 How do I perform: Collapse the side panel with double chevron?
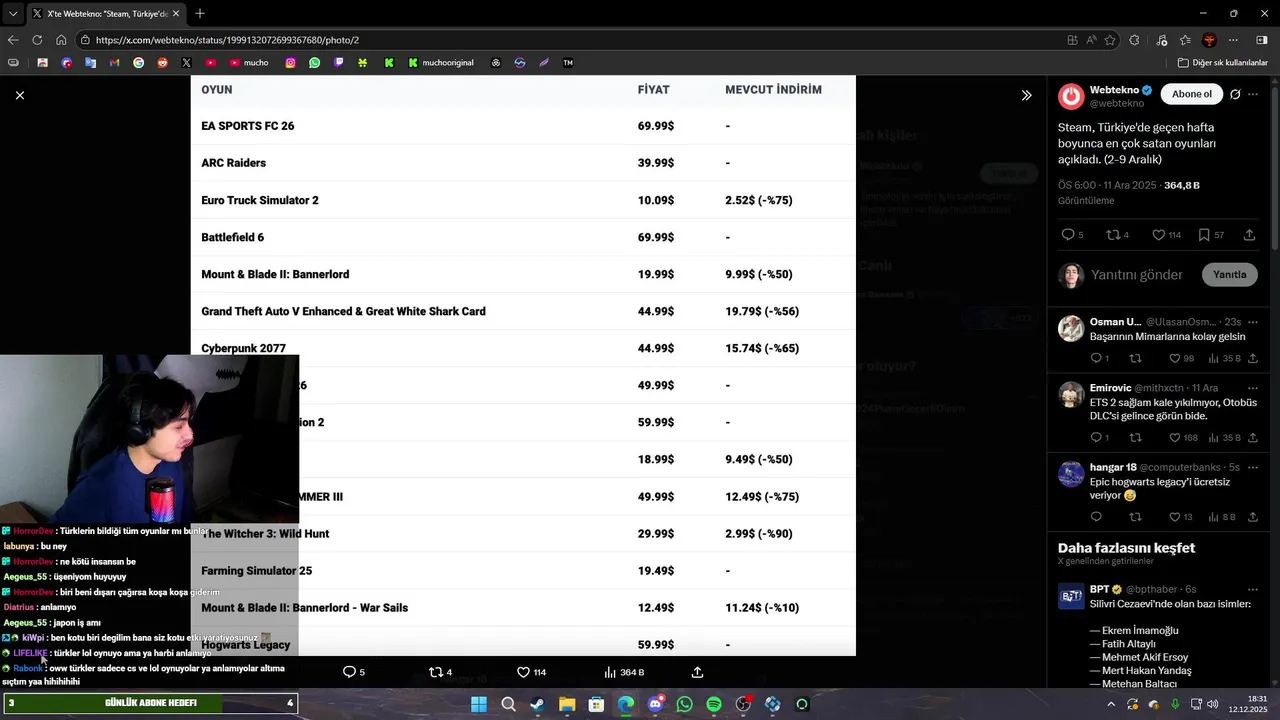(1026, 95)
